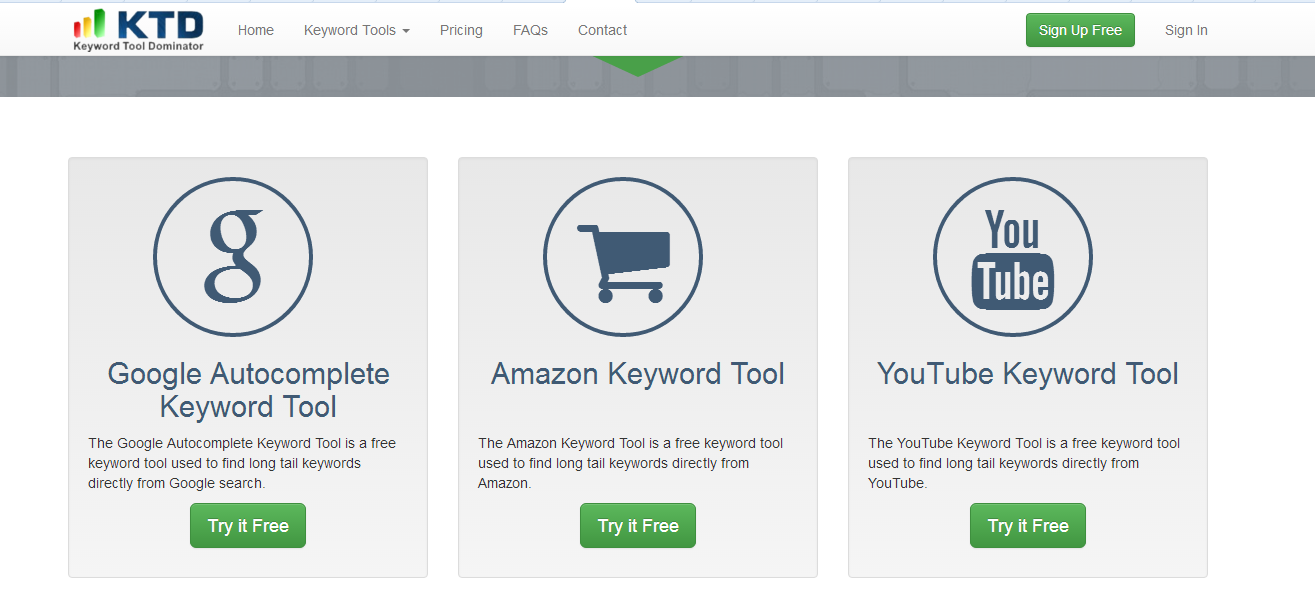Open the FAQs page
The height and width of the screenshot is (596, 1315).
point(530,30)
